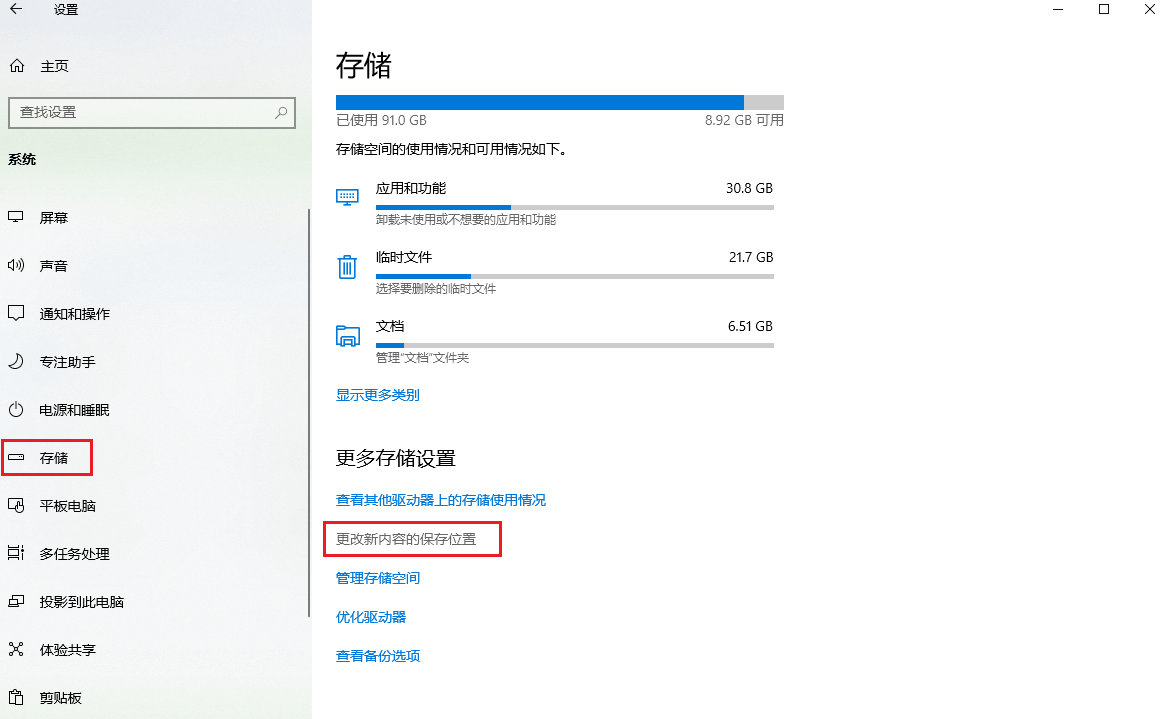The width and height of the screenshot is (1166, 719).
Task: Click the 临时文件 trash can icon
Action: 347,267
